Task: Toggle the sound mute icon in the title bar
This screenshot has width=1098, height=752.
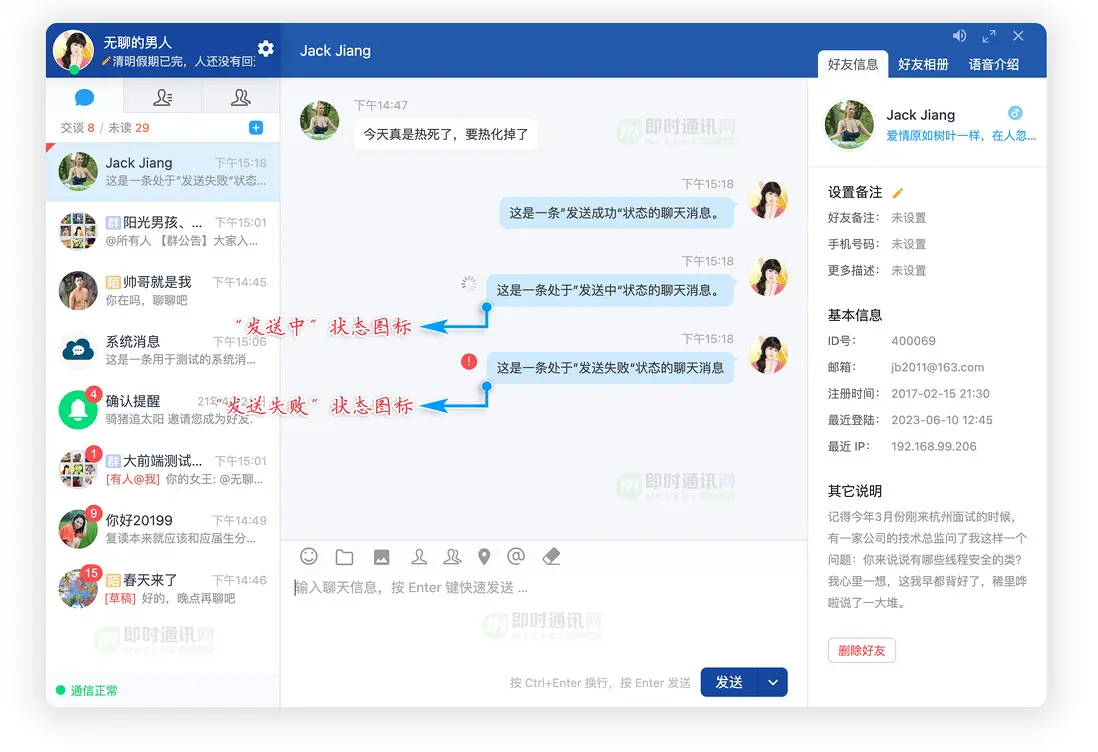Action: pyautogui.click(x=959, y=35)
